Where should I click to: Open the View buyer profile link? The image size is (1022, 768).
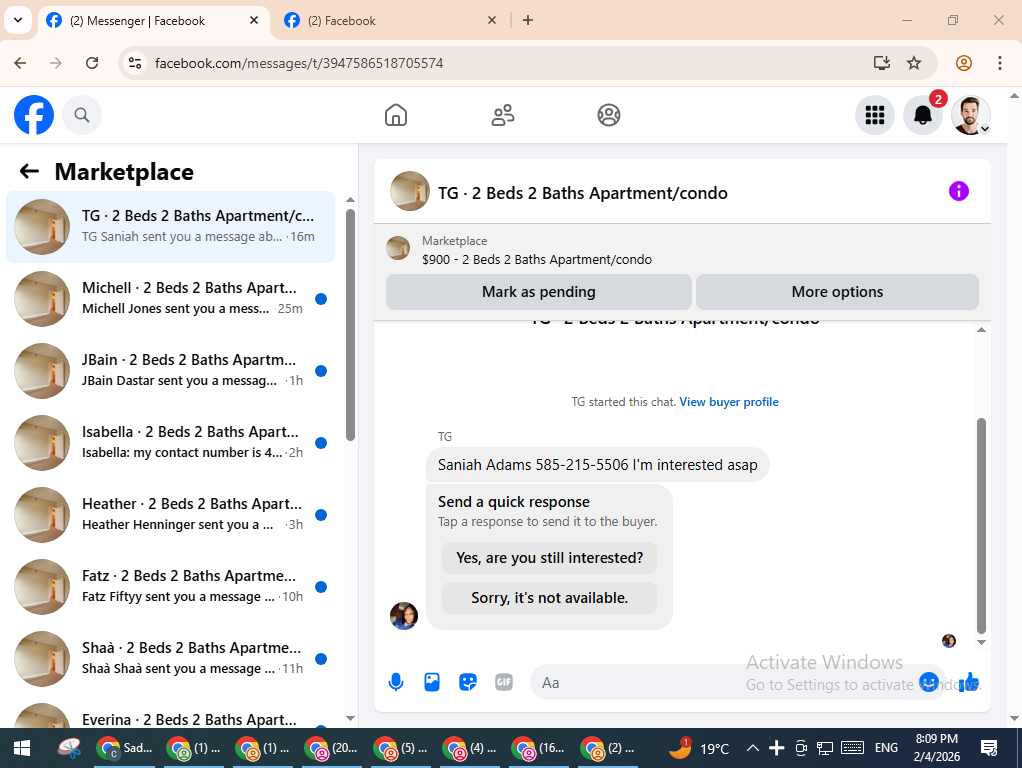tap(729, 402)
